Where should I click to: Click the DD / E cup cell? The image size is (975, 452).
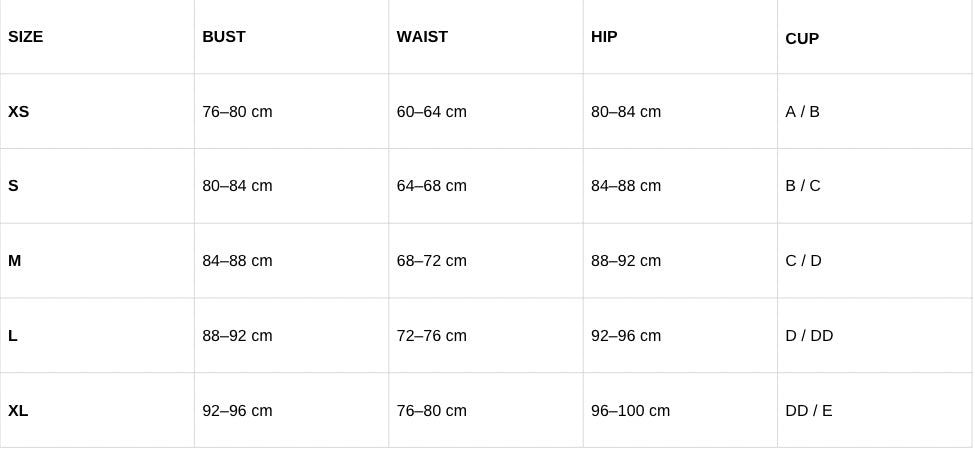pyautogui.click(x=808, y=411)
